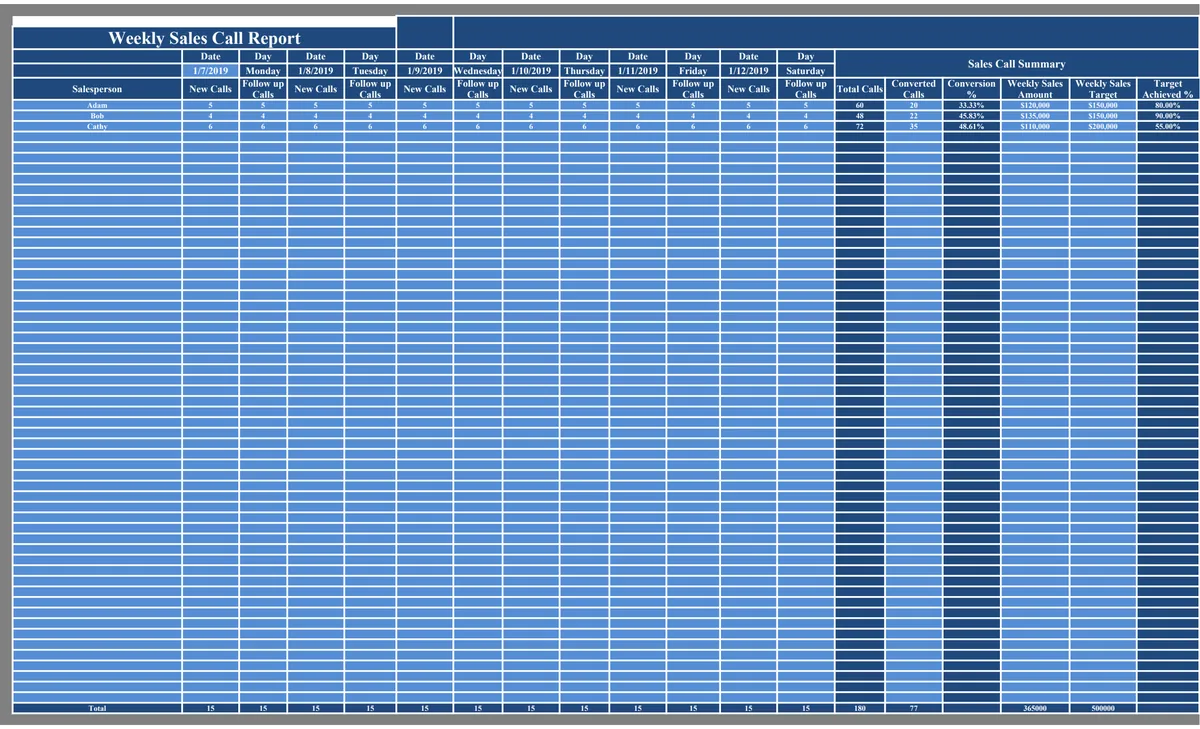This screenshot has height=729, width=1200.
Task: Click the "Monday" day cell
Action: tap(263, 71)
